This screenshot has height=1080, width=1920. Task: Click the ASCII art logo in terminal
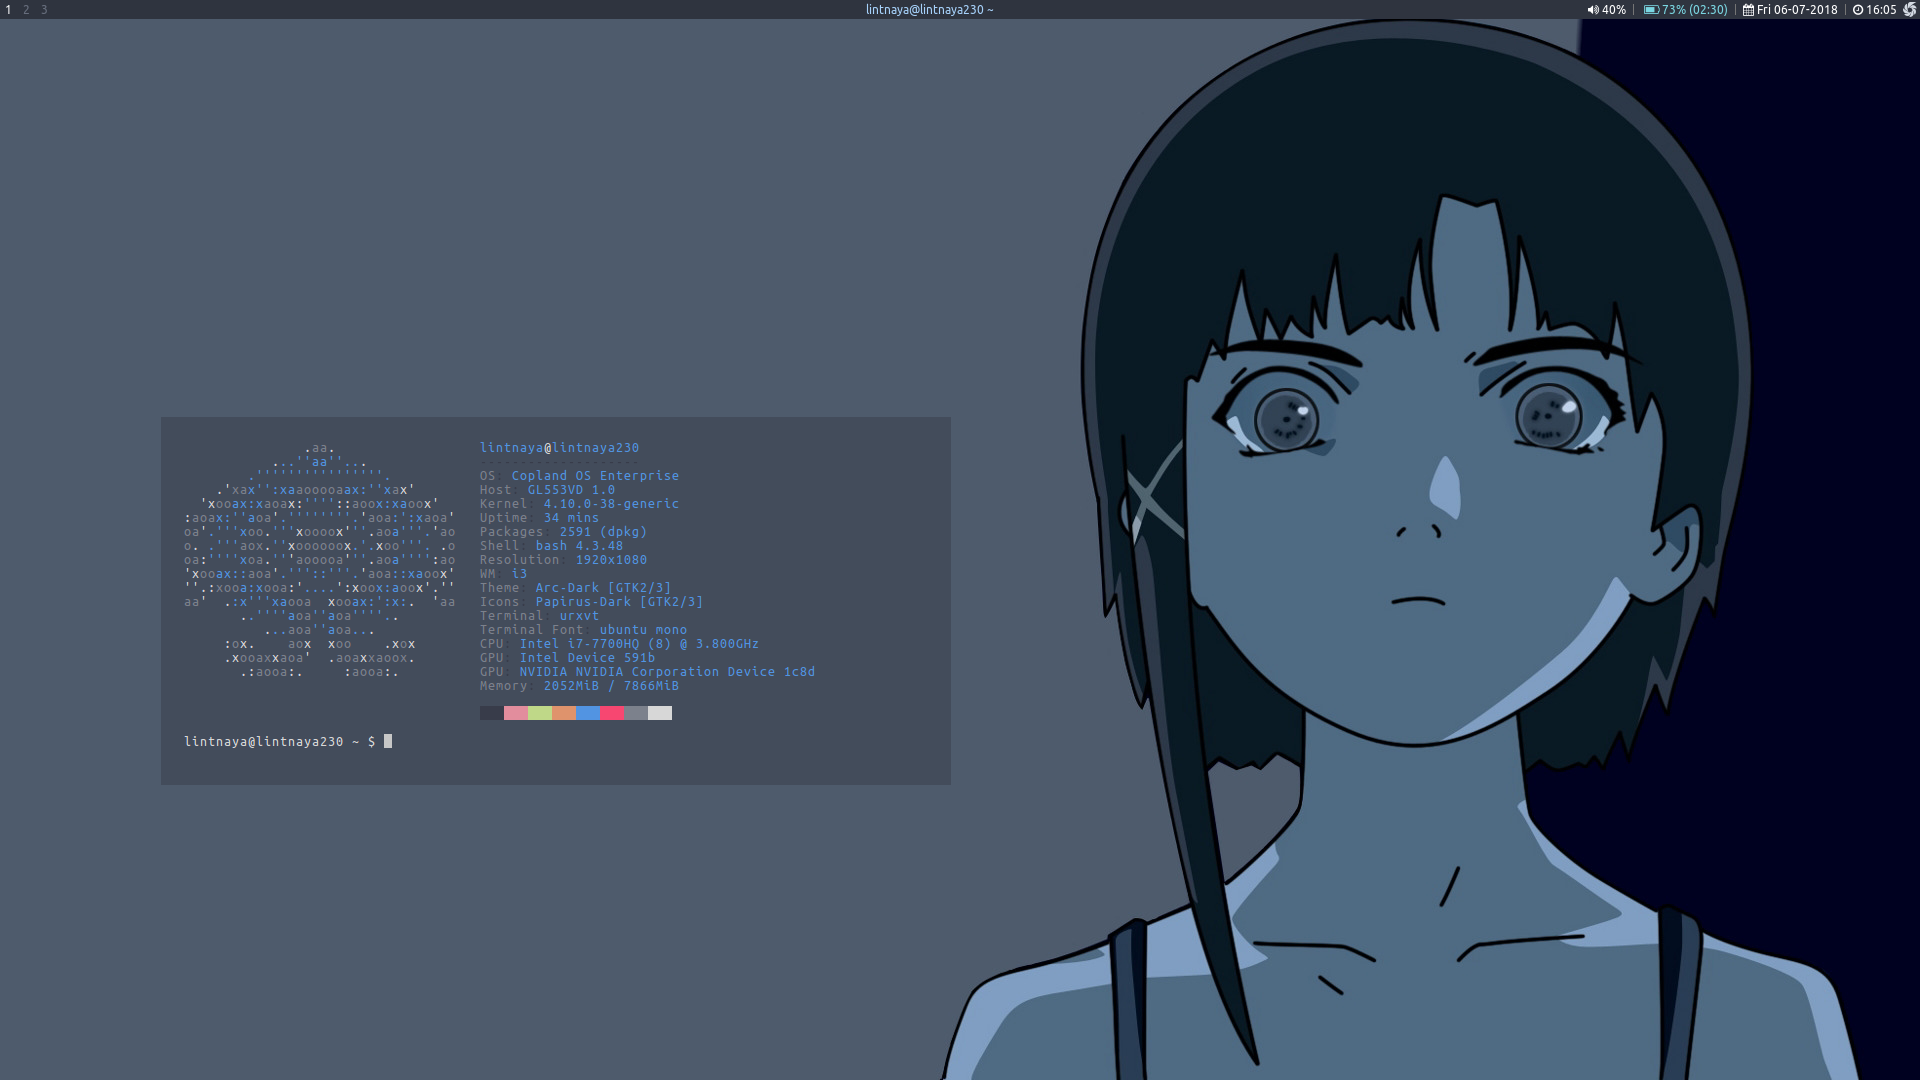tap(319, 560)
